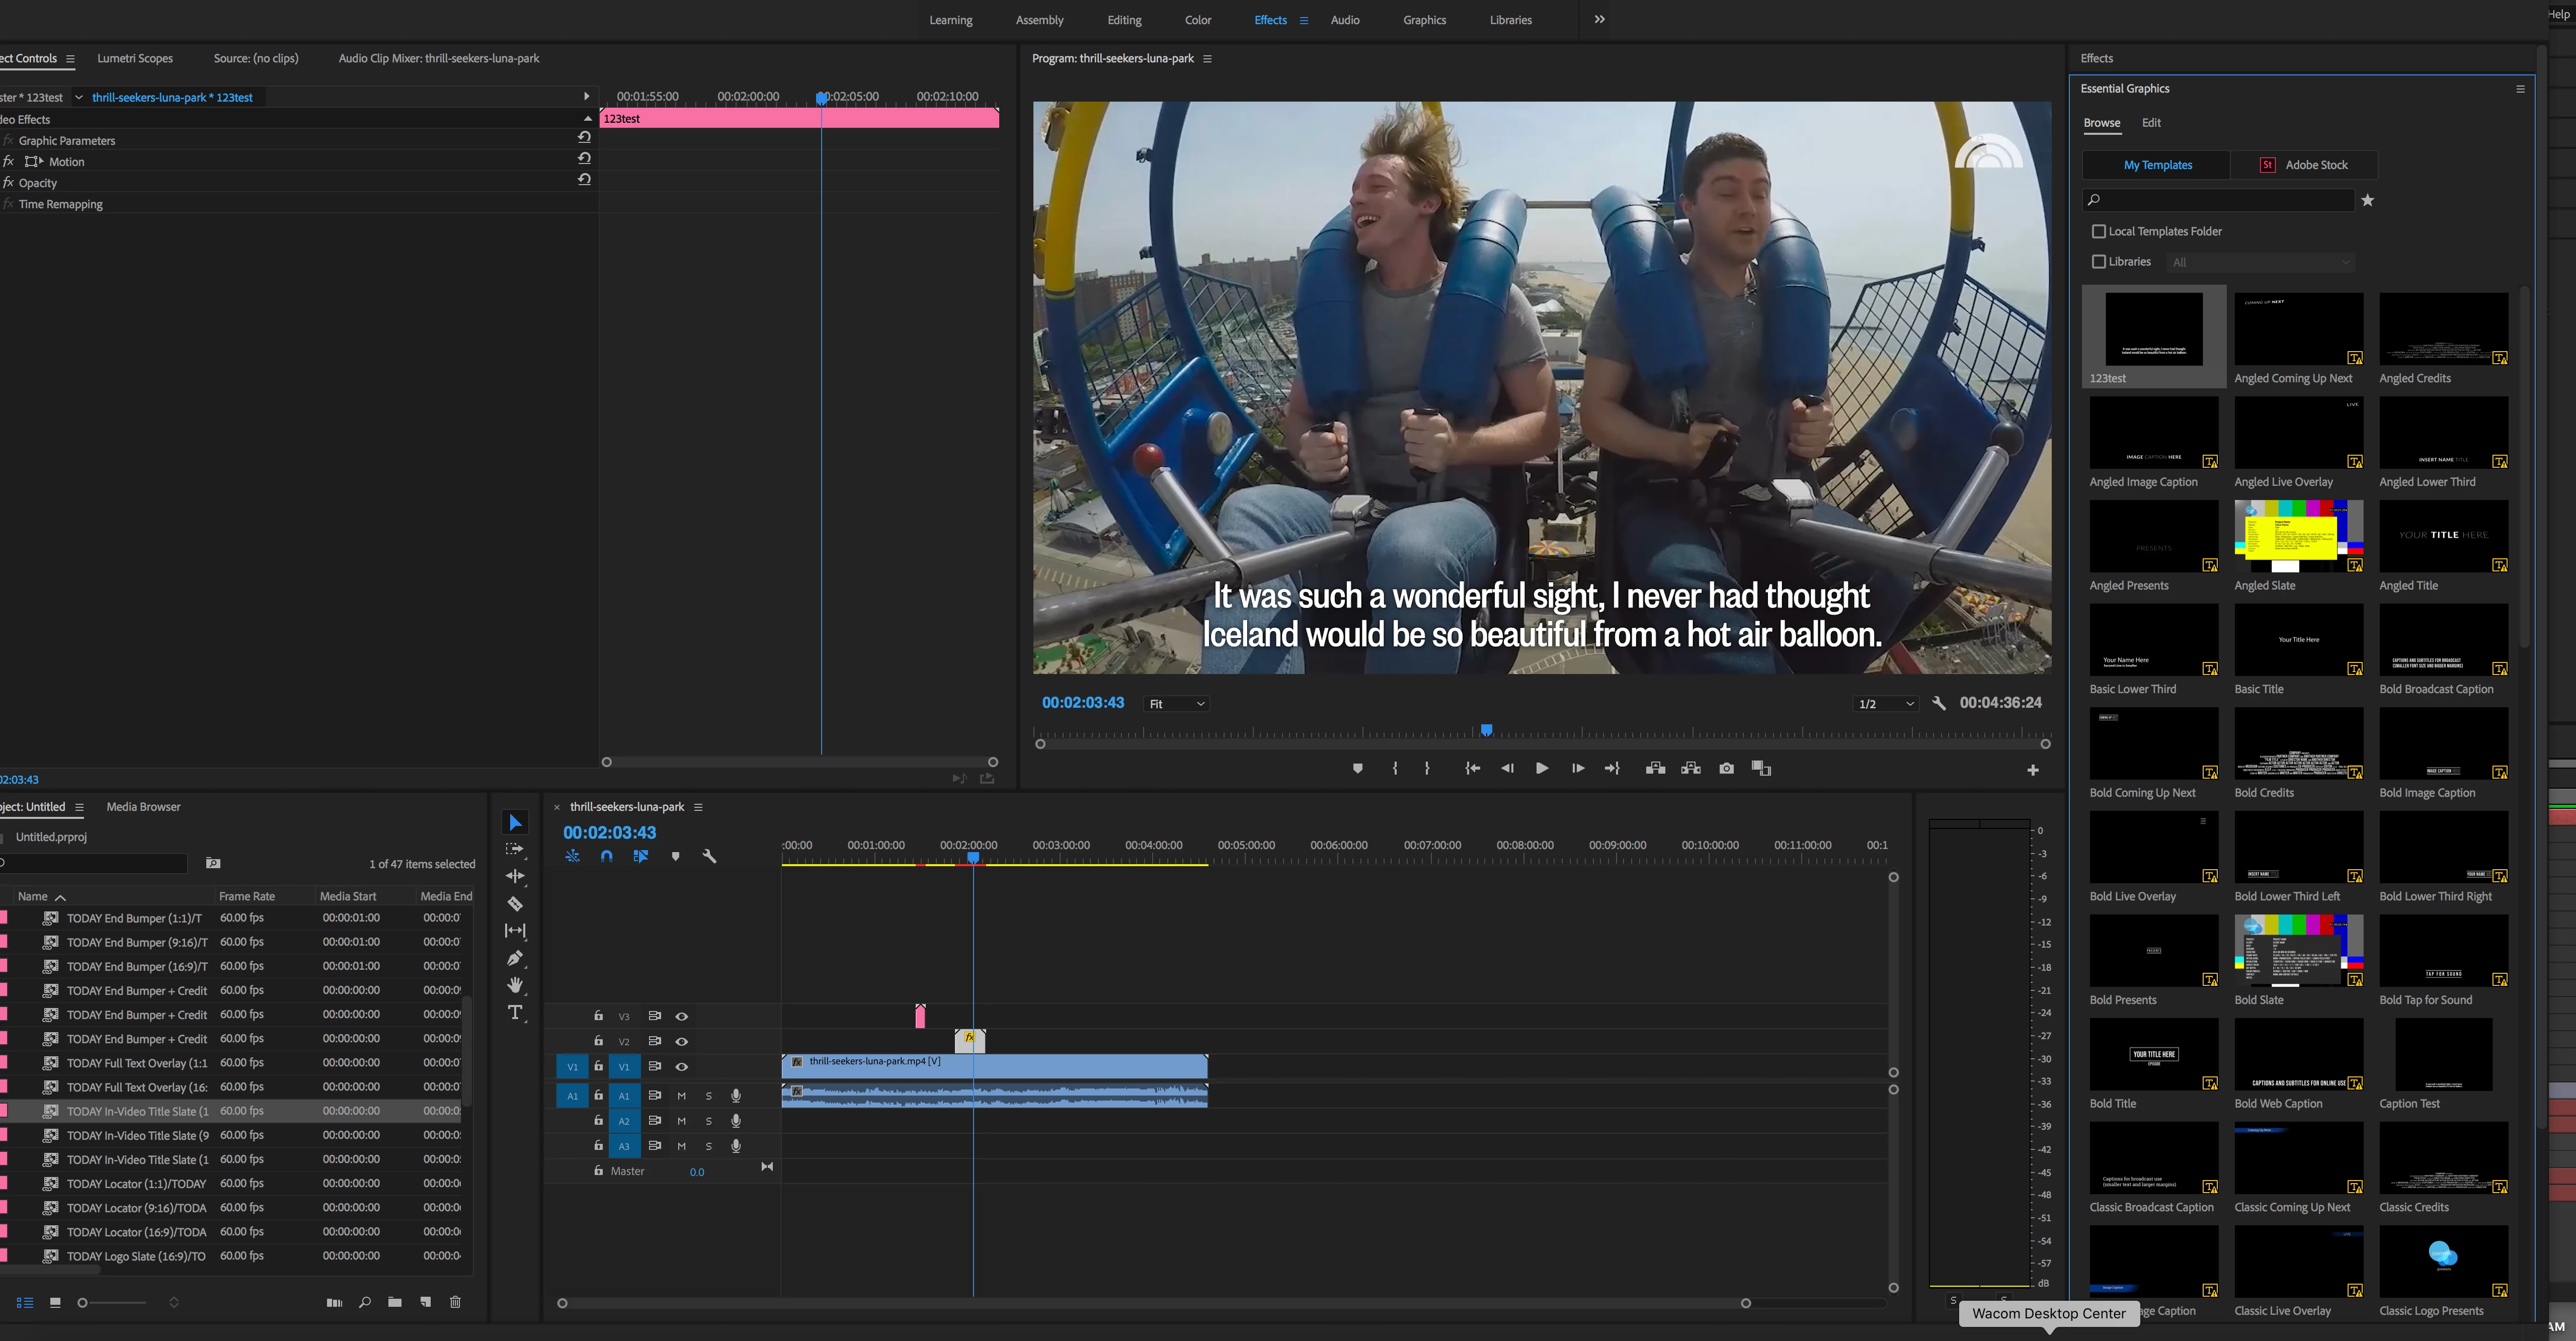This screenshot has height=1341, width=2576.
Task: Open the 1/2 playback resolution dropdown
Action: click(1885, 704)
